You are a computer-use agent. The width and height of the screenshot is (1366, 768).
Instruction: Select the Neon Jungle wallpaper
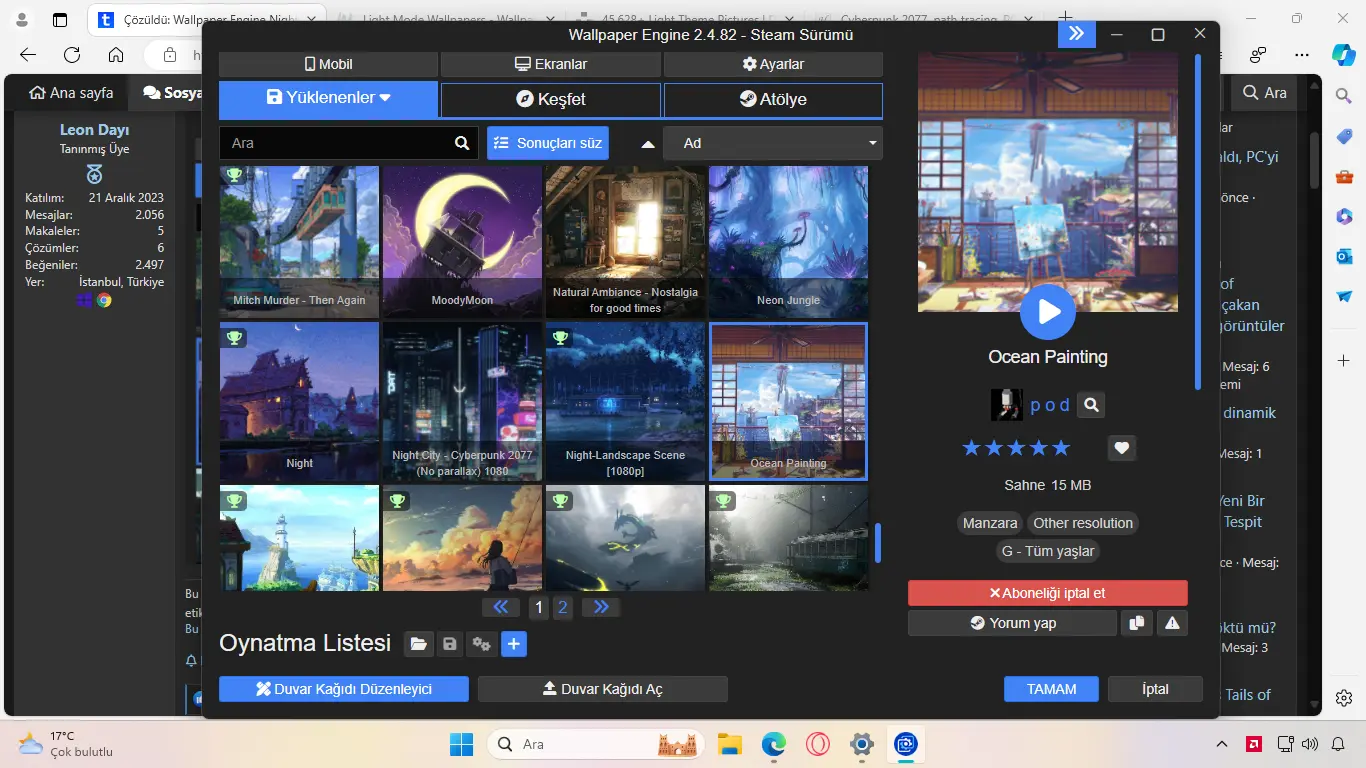[788, 242]
